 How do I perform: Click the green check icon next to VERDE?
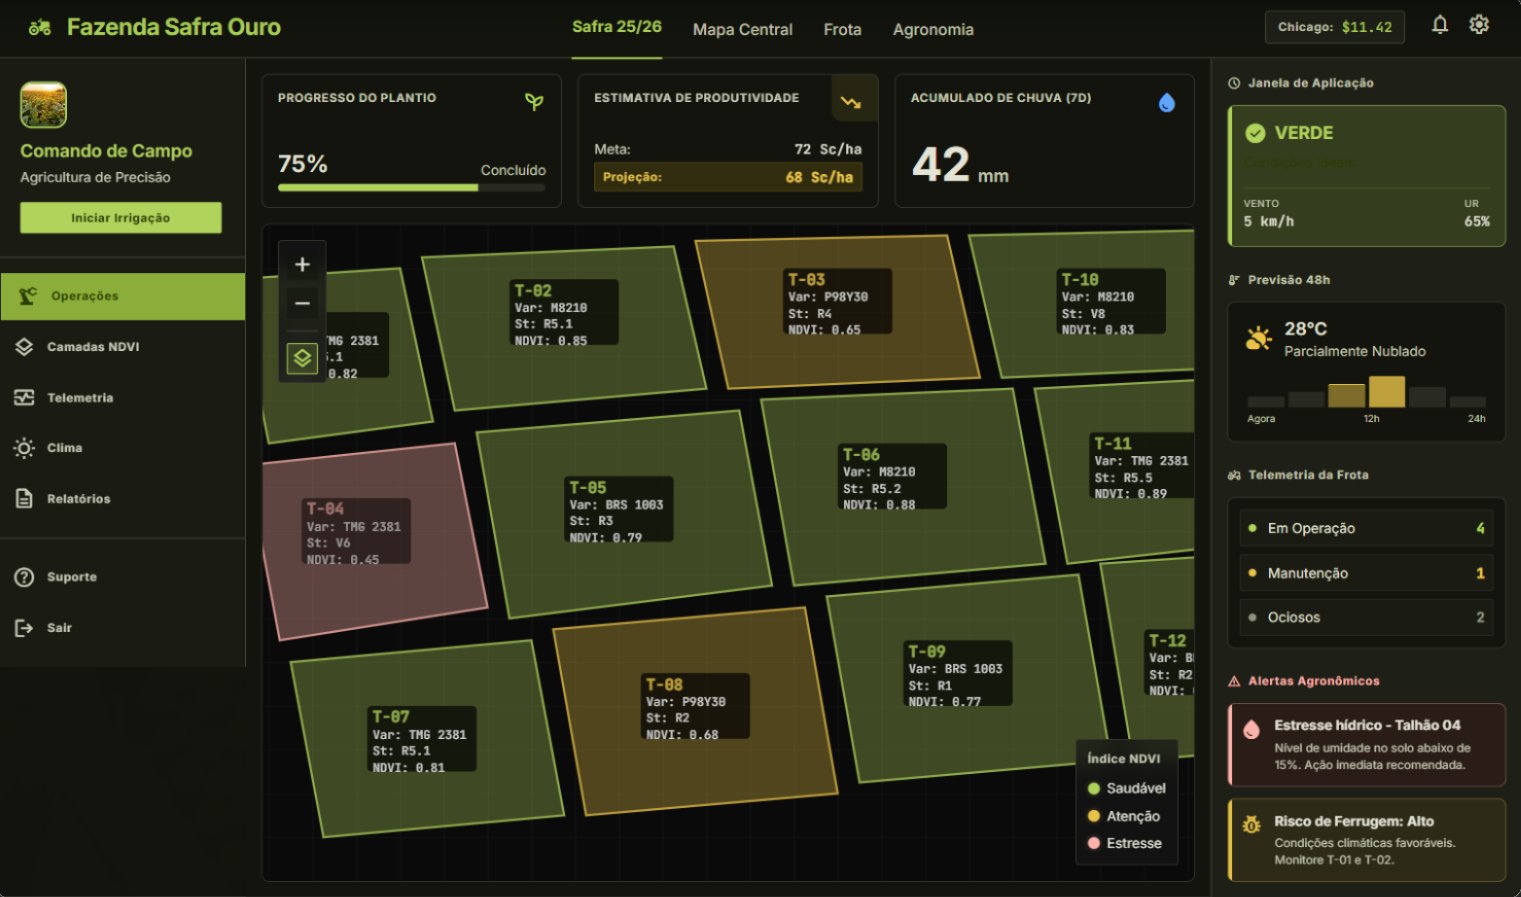pyautogui.click(x=1255, y=133)
